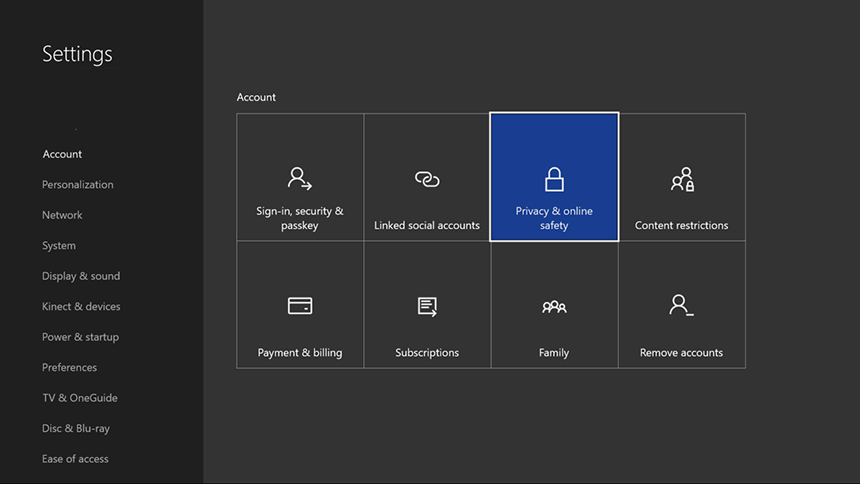Click the Linked social accounts chain icon
The width and height of the screenshot is (860, 484).
(x=427, y=179)
